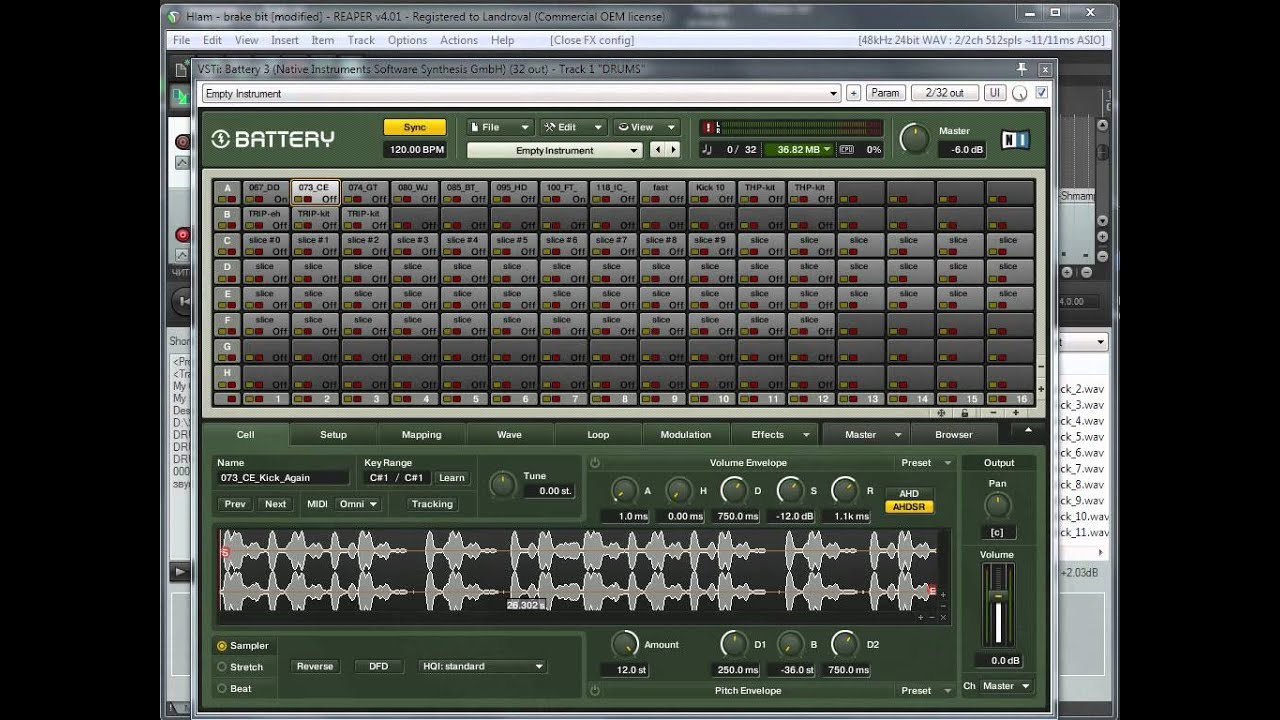This screenshot has height=720, width=1280.
Task: Collapse the edit pane with up arrow
Action: (x=1028, y=431)
